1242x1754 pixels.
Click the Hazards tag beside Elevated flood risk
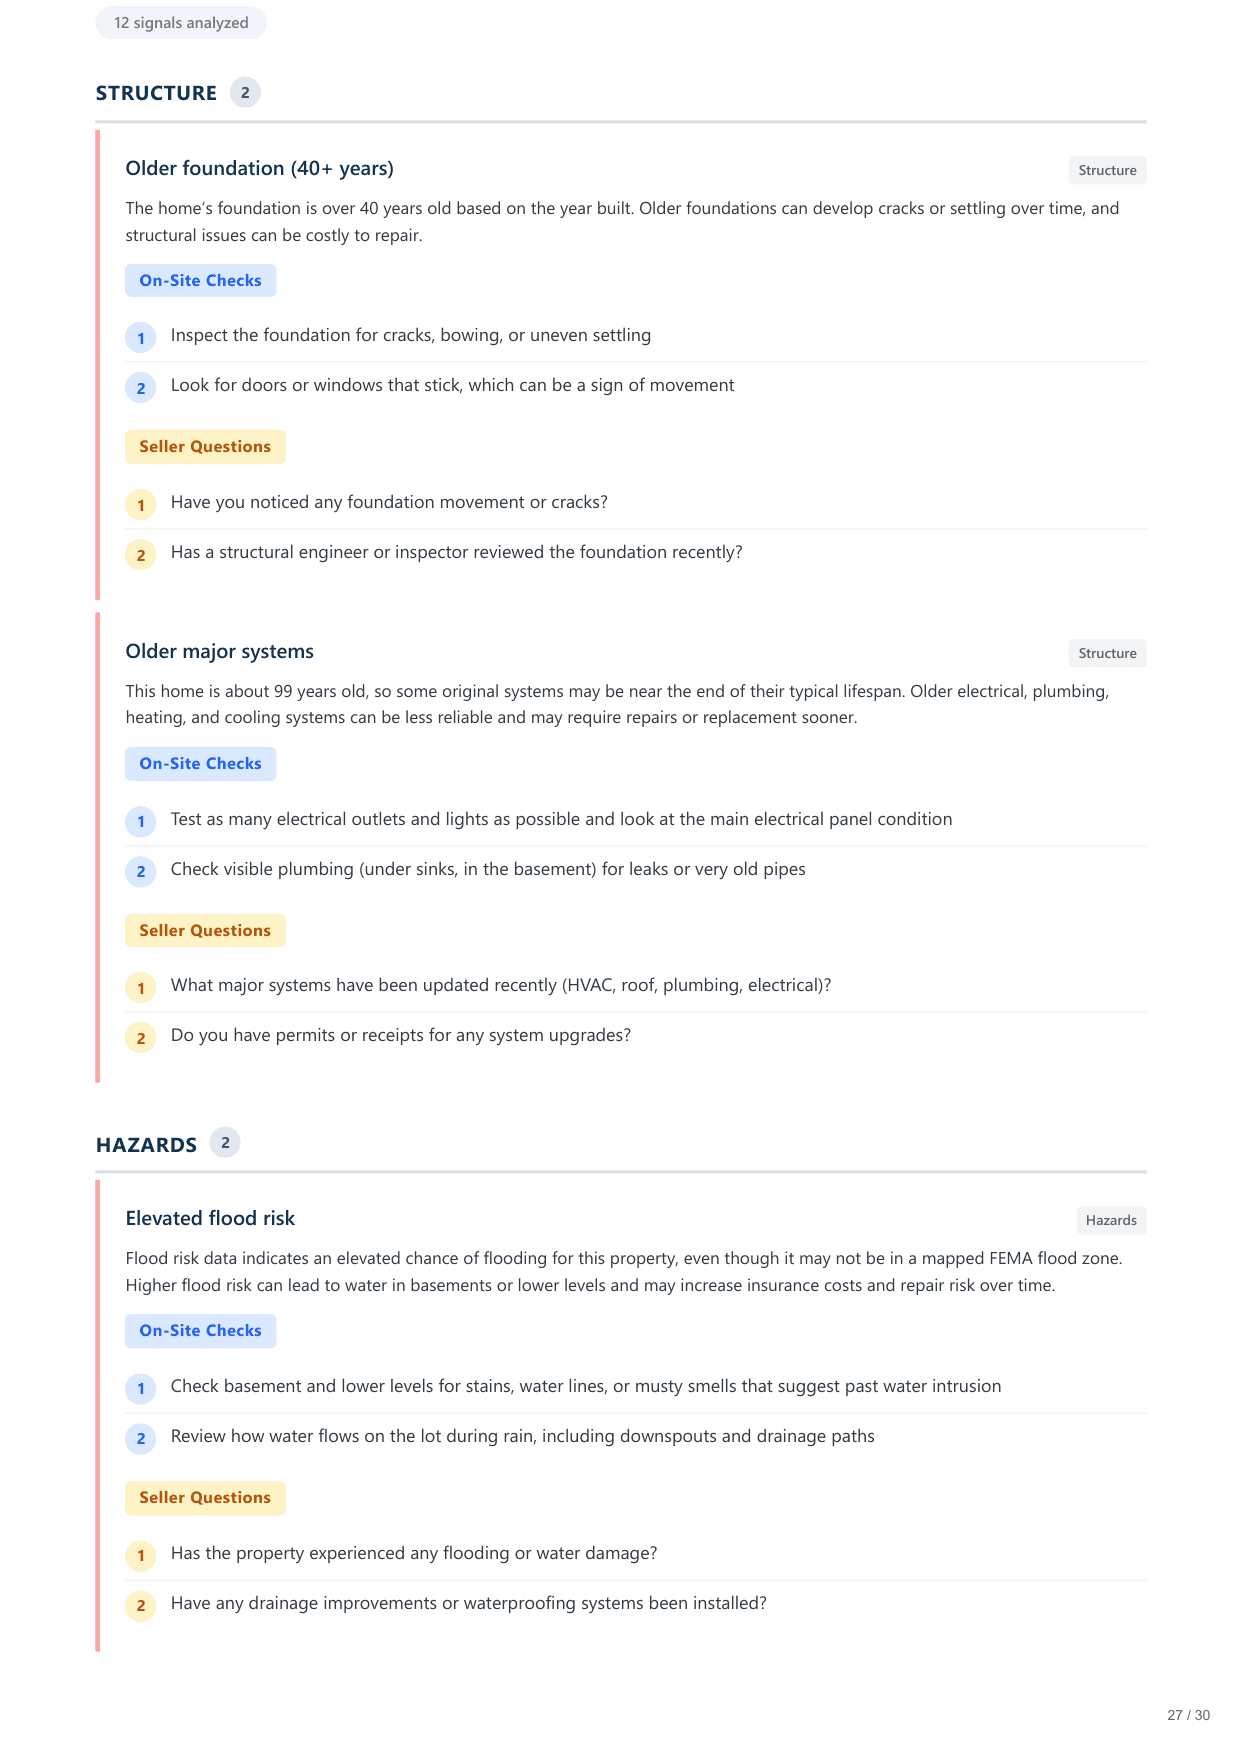(1111, 1221)
